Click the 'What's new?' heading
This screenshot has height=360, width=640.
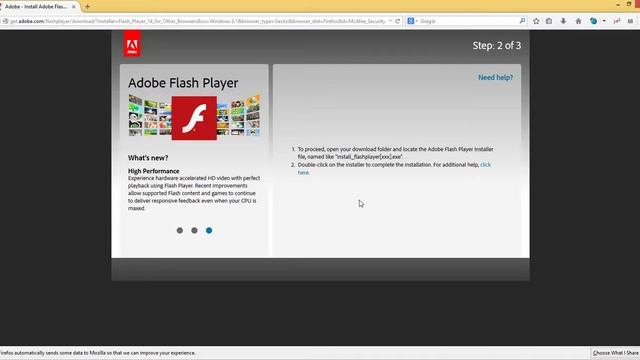tap(148, 158)
